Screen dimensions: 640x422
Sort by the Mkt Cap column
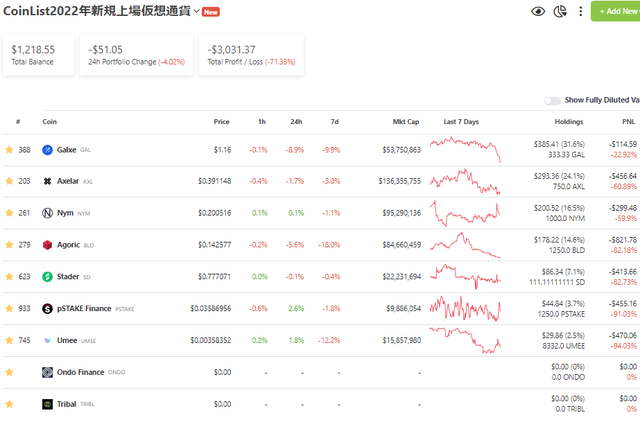click(x=406, y=122)
